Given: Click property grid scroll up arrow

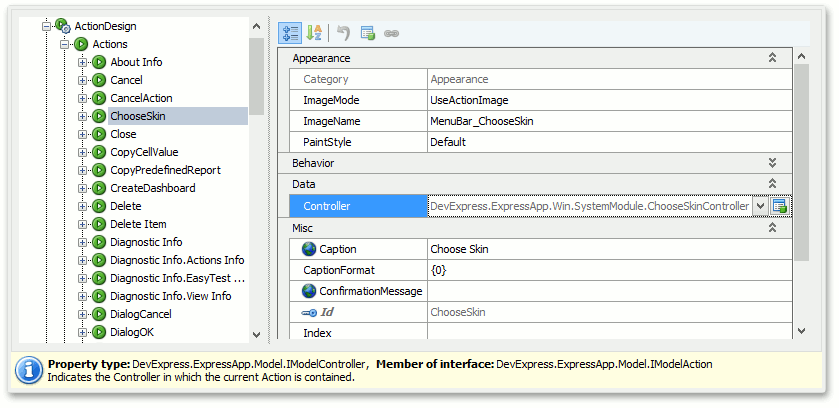Looking at the screenshot, I should coord(801,56).
